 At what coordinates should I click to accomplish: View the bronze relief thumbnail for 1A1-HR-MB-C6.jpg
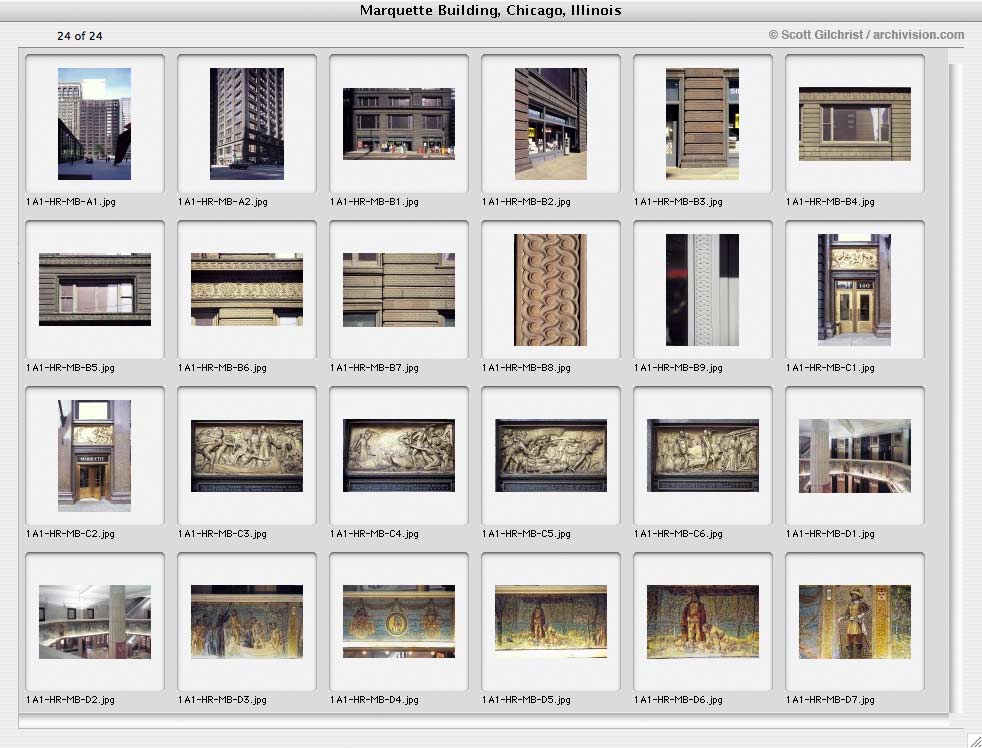703,455
